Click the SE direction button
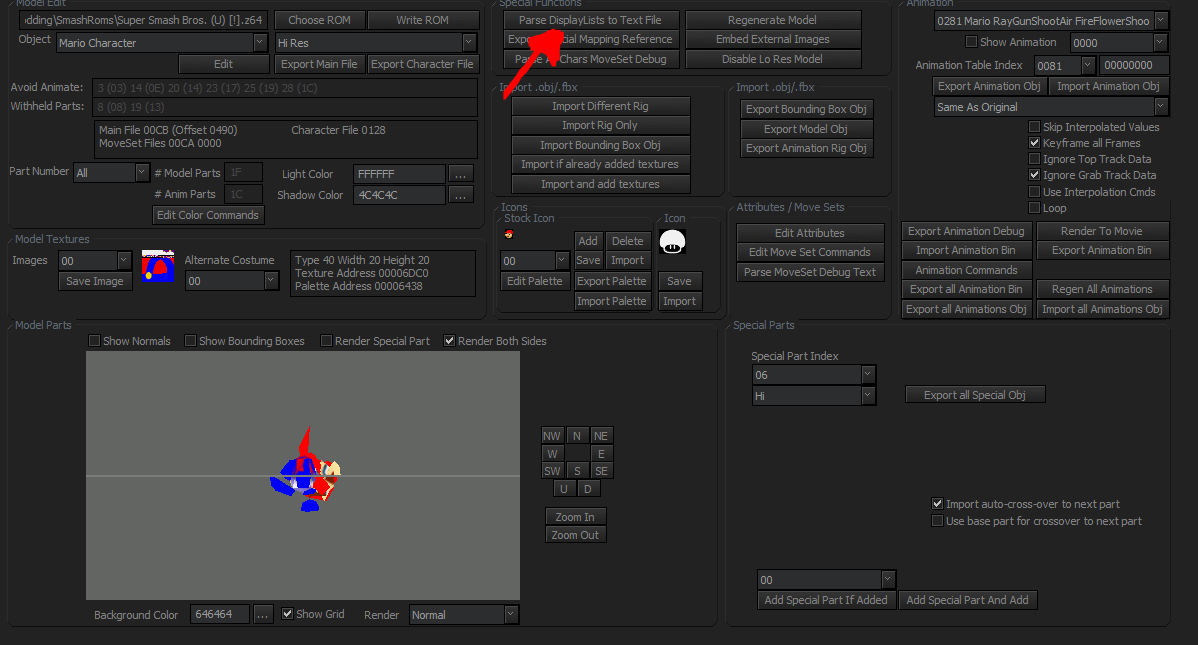Image resolution: width=1198 pixels, height=645 pixels. [601, 471]
